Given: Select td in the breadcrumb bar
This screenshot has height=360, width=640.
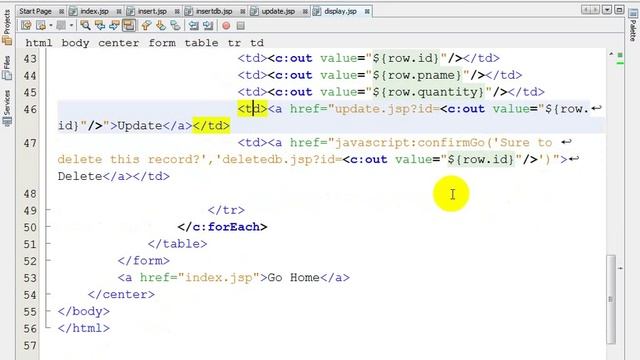Looking at the screenshot, I should 257,43.
